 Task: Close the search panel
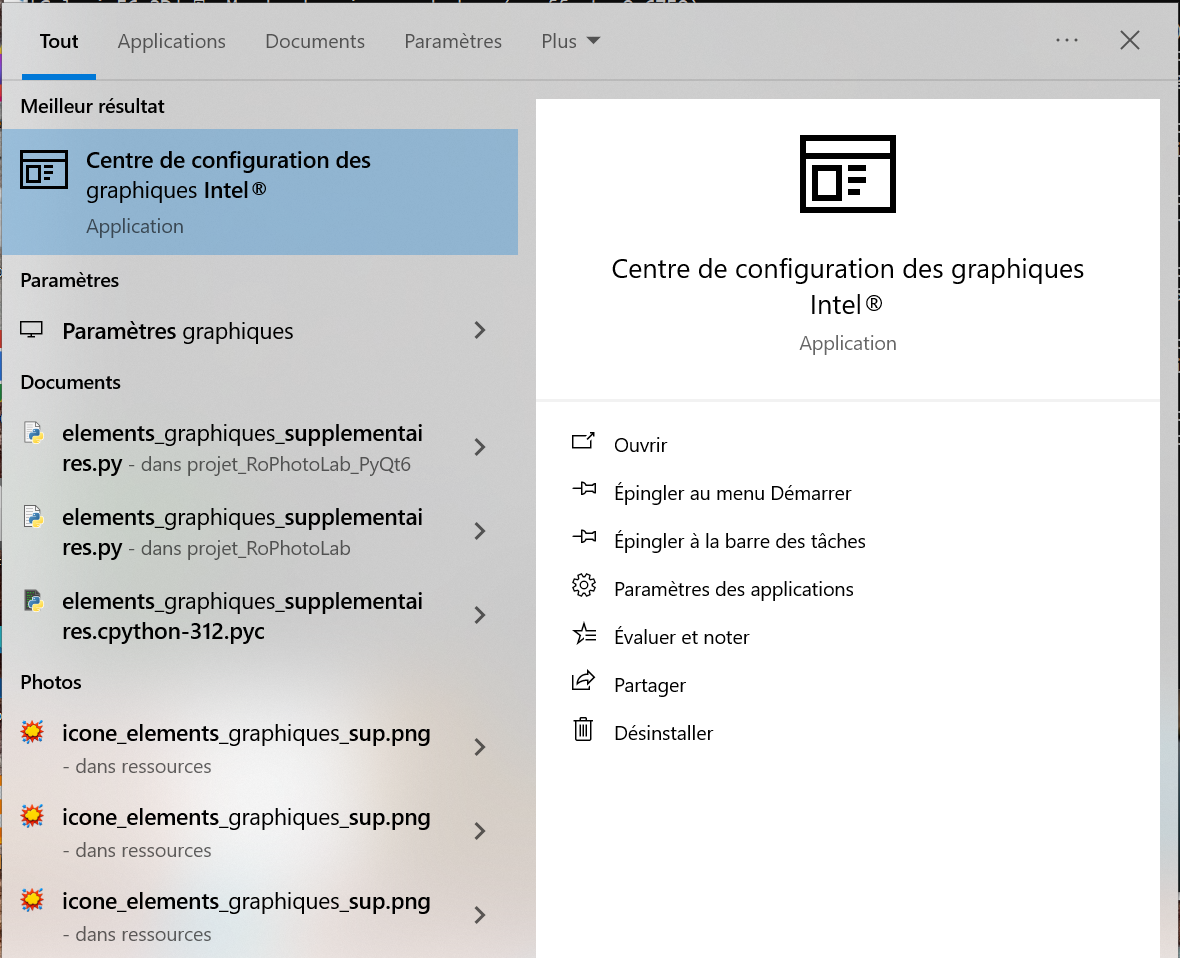pos(1130,40)
